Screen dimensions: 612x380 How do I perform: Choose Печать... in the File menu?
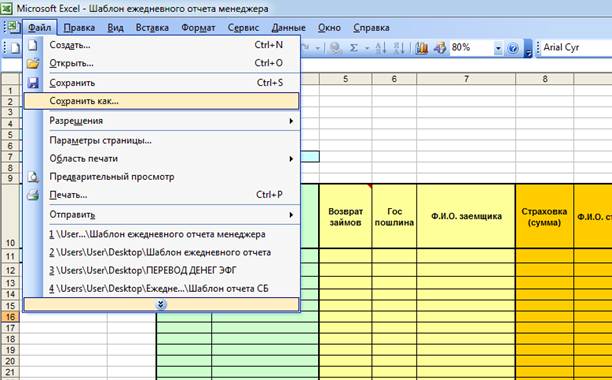click(x=161, y=195)
